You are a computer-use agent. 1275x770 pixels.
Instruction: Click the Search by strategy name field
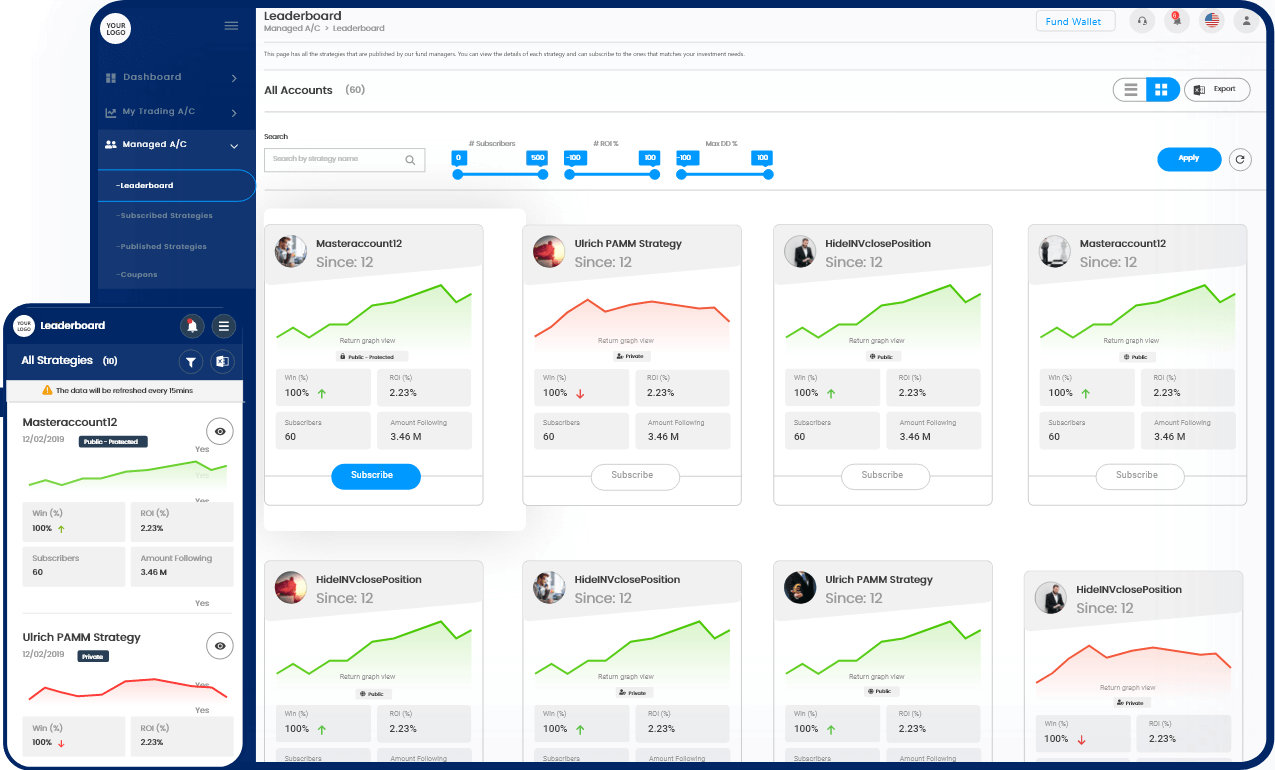coord(344,160)
